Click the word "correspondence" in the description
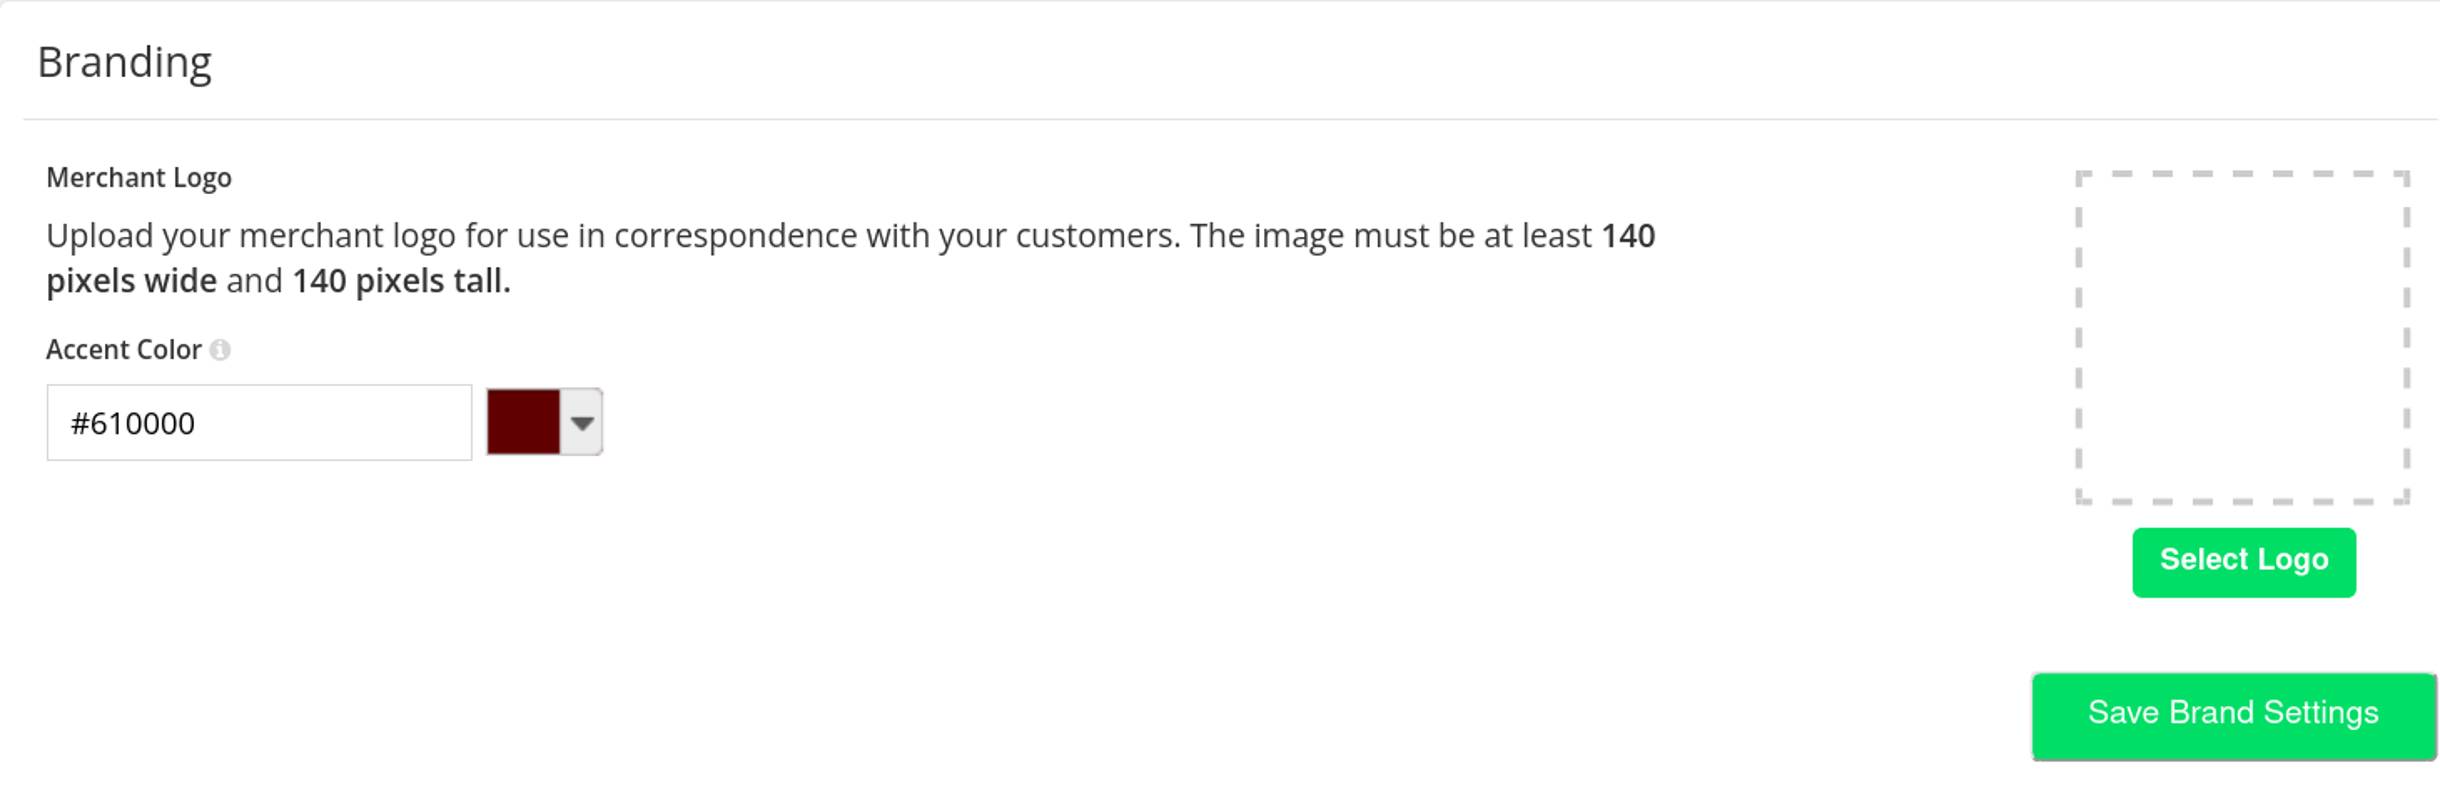Screen dimensions: 2440x800 pyautogui.click(x=735, y=236)
